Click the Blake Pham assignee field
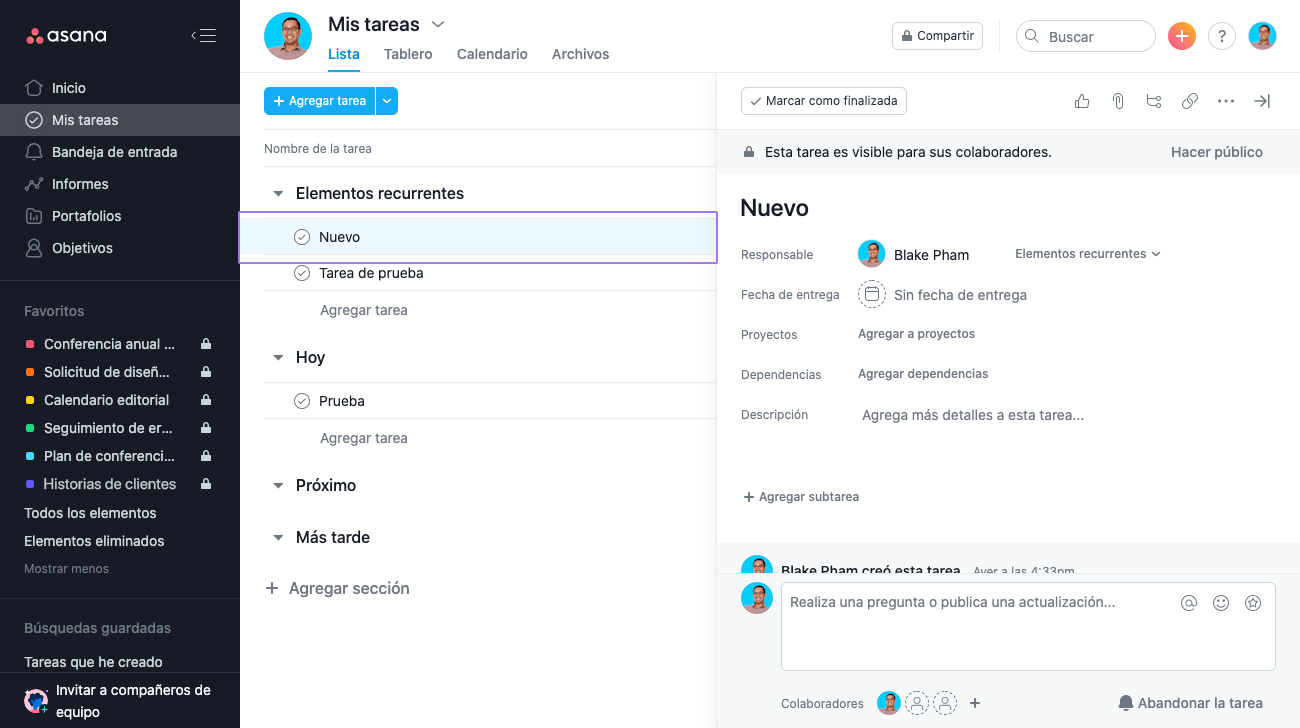1300x728 pixels. [914, 254]
